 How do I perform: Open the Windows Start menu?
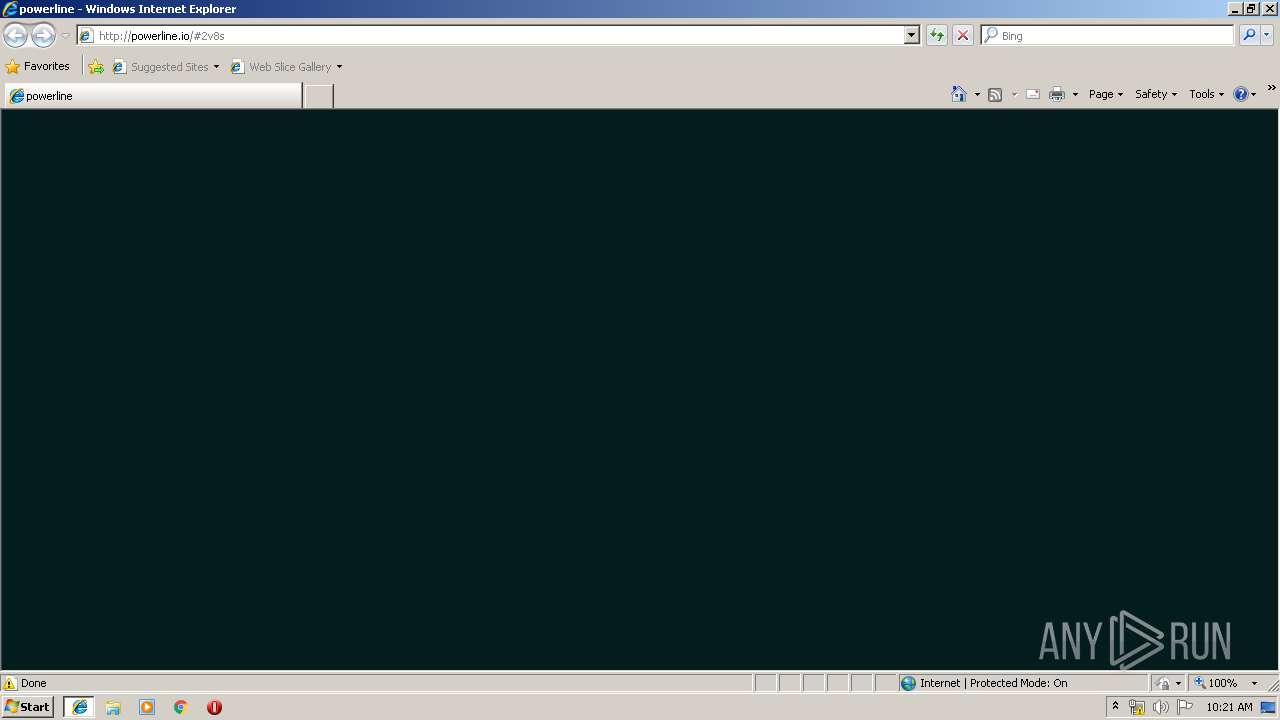point(28,707)
